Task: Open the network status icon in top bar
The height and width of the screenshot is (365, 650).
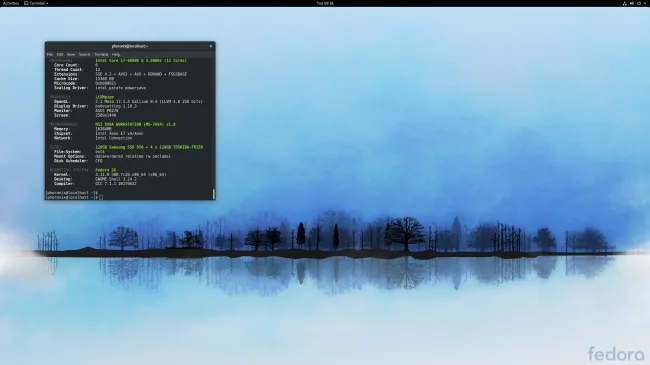Action: (625, 3)
